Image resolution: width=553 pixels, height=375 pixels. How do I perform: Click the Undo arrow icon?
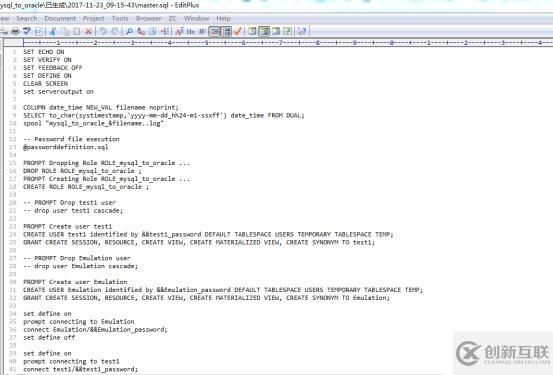pyautogui.click(x=103, y=31)
